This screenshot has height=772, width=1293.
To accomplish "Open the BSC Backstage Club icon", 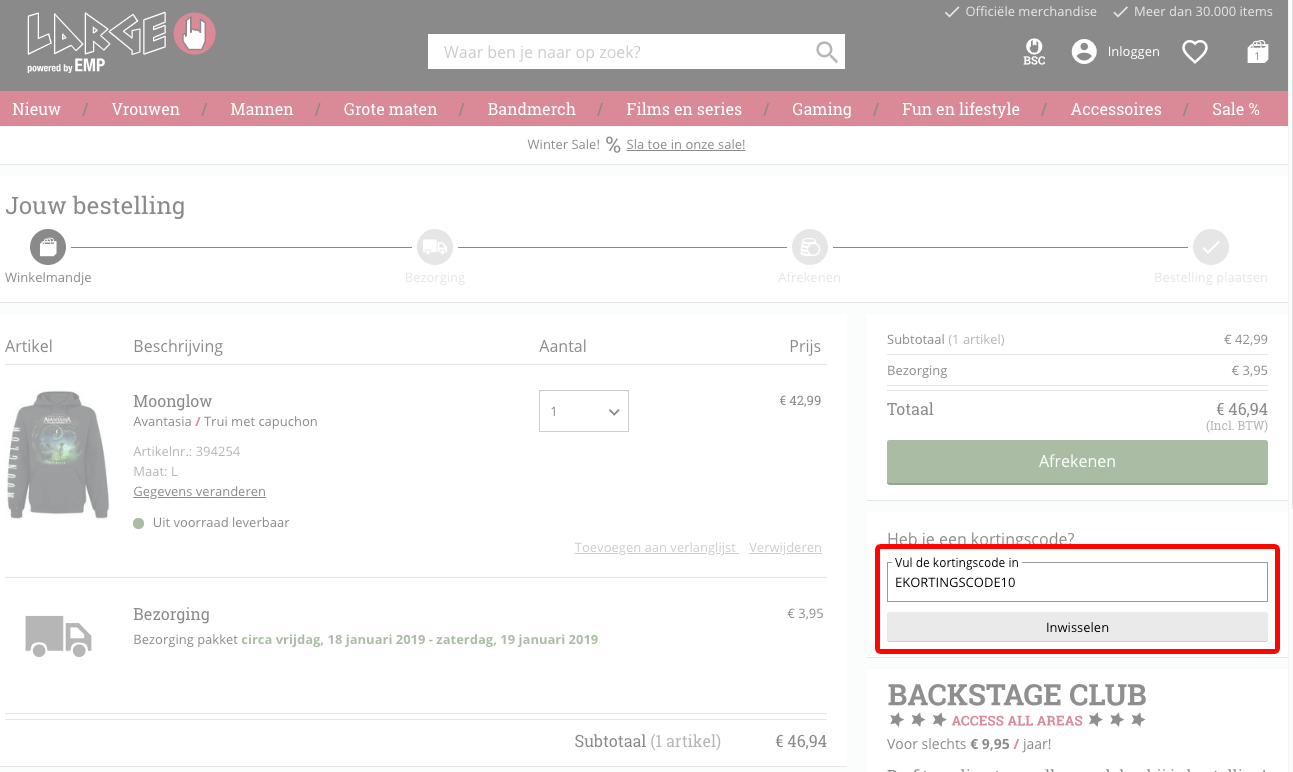I will tap(1034, 52).
